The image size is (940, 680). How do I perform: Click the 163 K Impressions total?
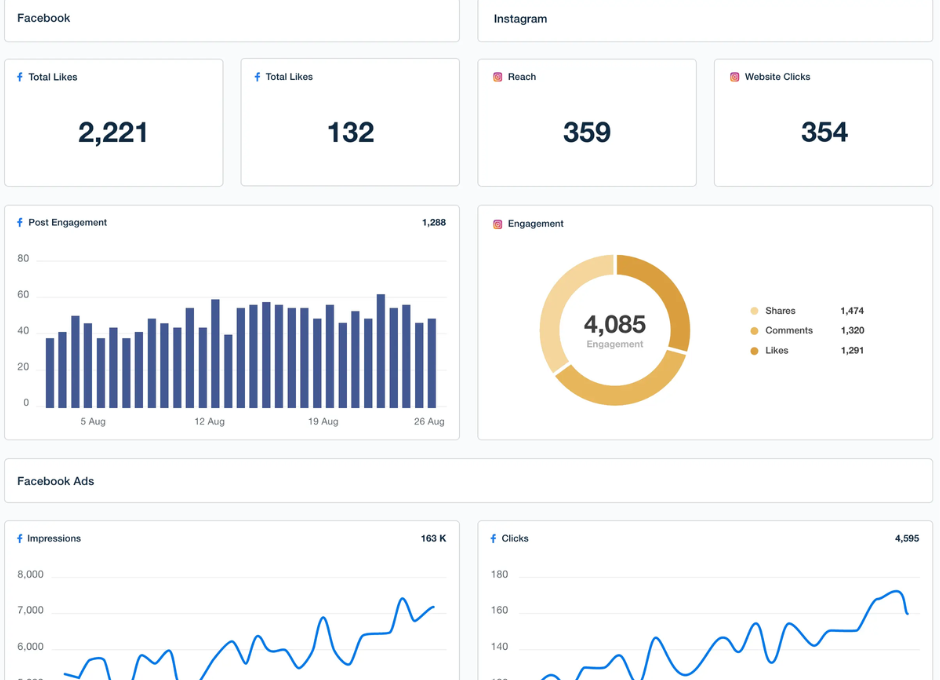click(x=436, y=537)
